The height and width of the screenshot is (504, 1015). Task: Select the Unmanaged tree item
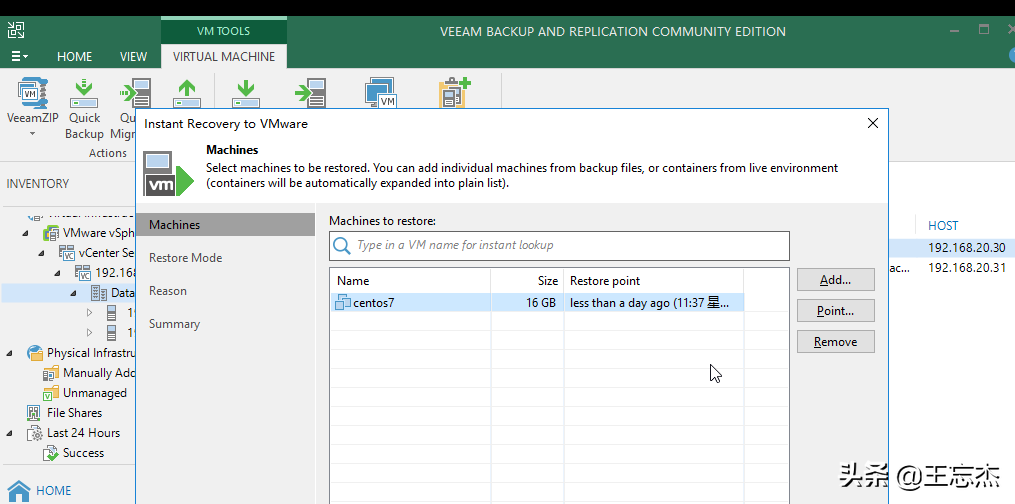(x=95, y=393)
